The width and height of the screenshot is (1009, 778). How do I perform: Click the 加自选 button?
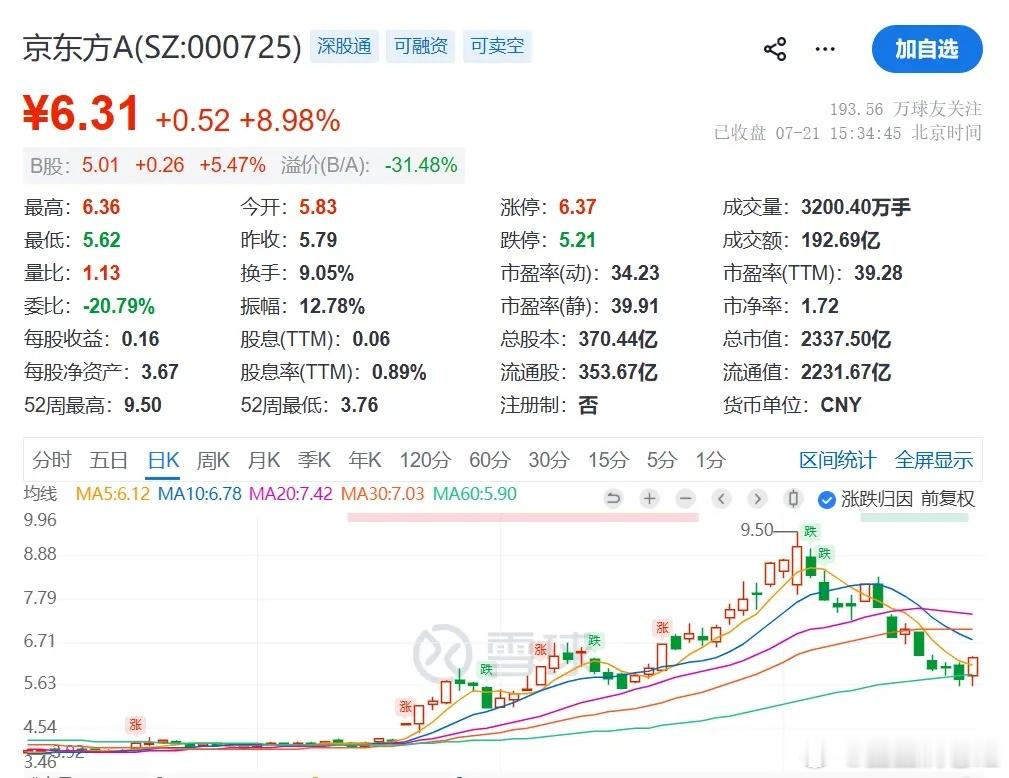pos(927,49)
